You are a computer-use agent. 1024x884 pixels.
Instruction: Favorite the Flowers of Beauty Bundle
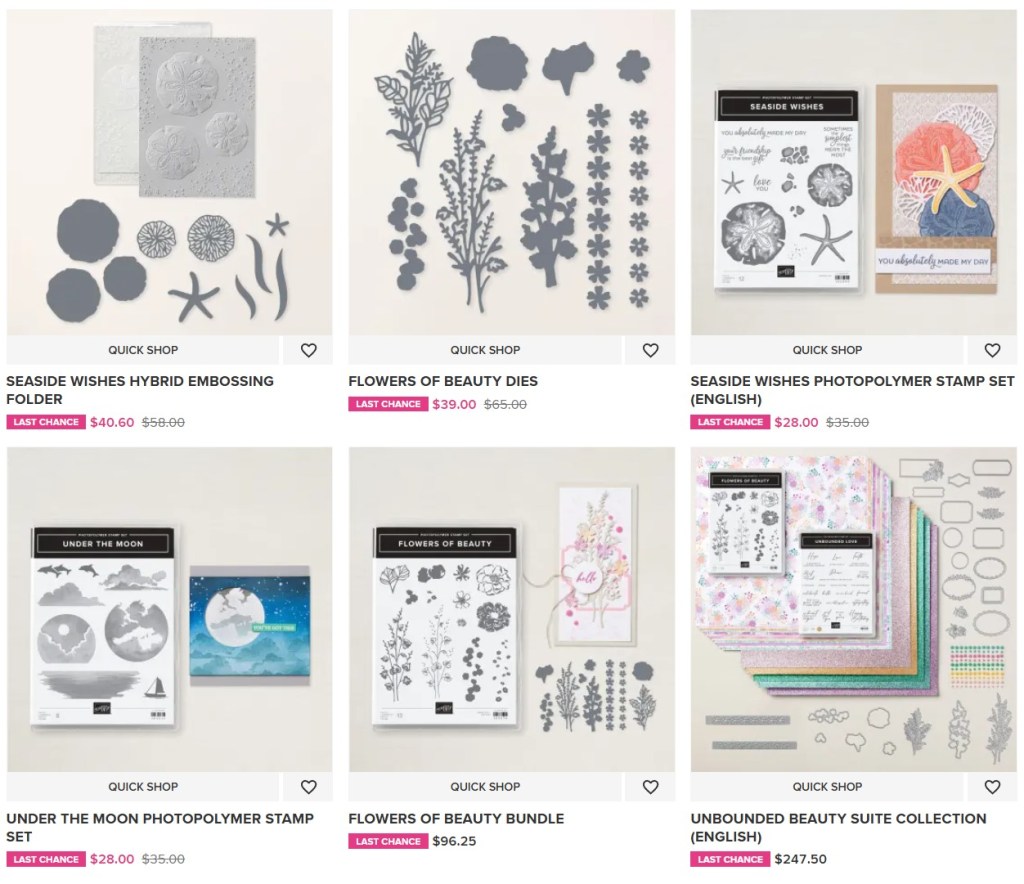click(650, 787)
